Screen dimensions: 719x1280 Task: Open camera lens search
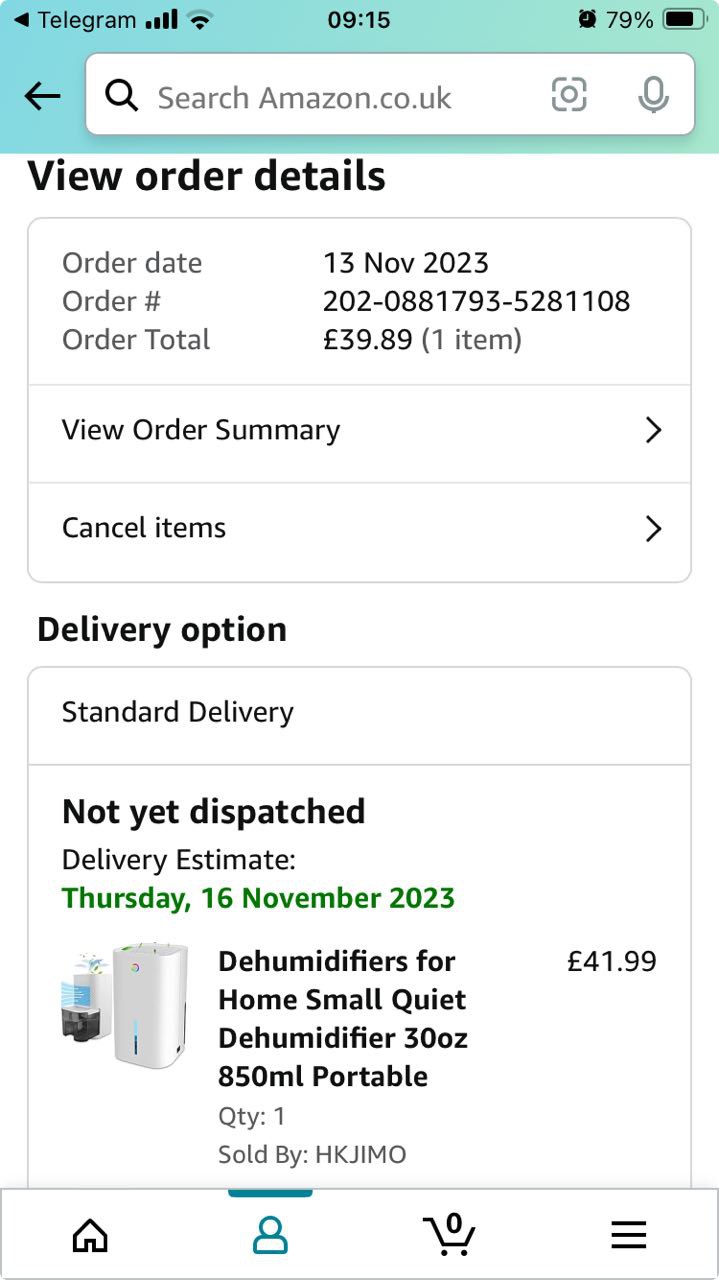click(x=569, y=95)
